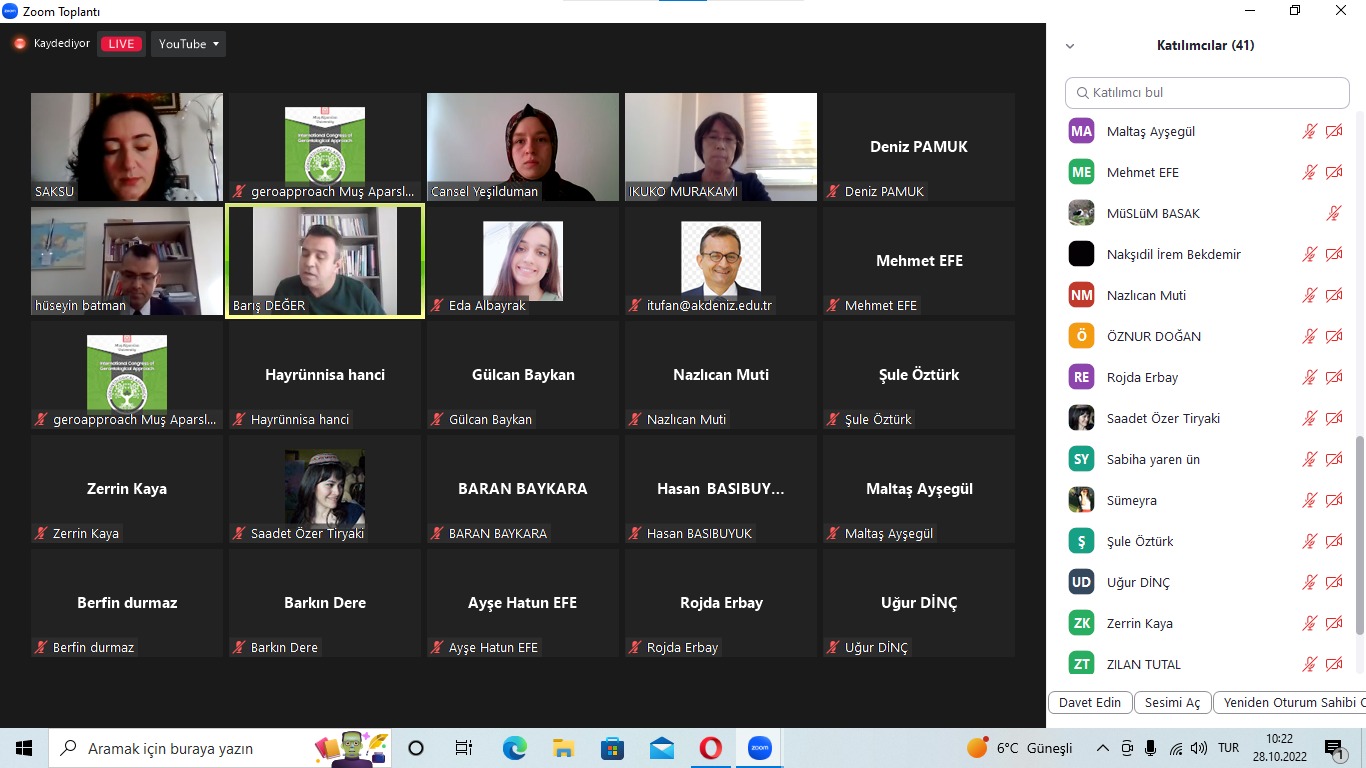This screenshot has width=1366, height=768.
Task: Toggle the microphone icon for ÖZNUR DOĞAN
Action: pyautogui.click(x=1309, y=336)
